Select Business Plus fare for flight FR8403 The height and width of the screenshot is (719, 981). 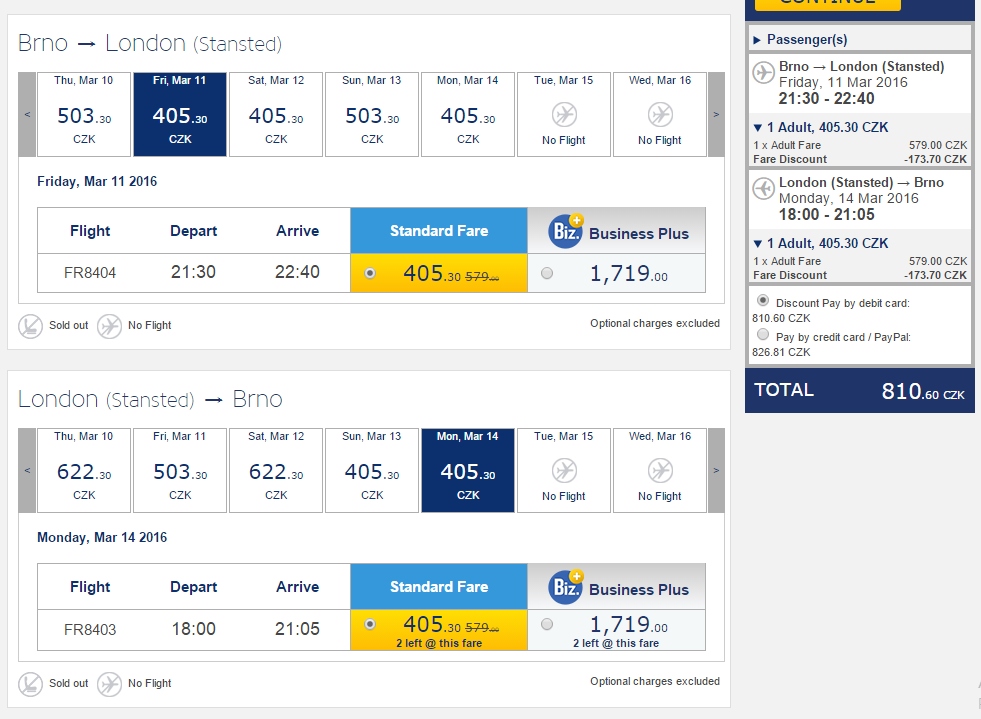tap(547, 624)
